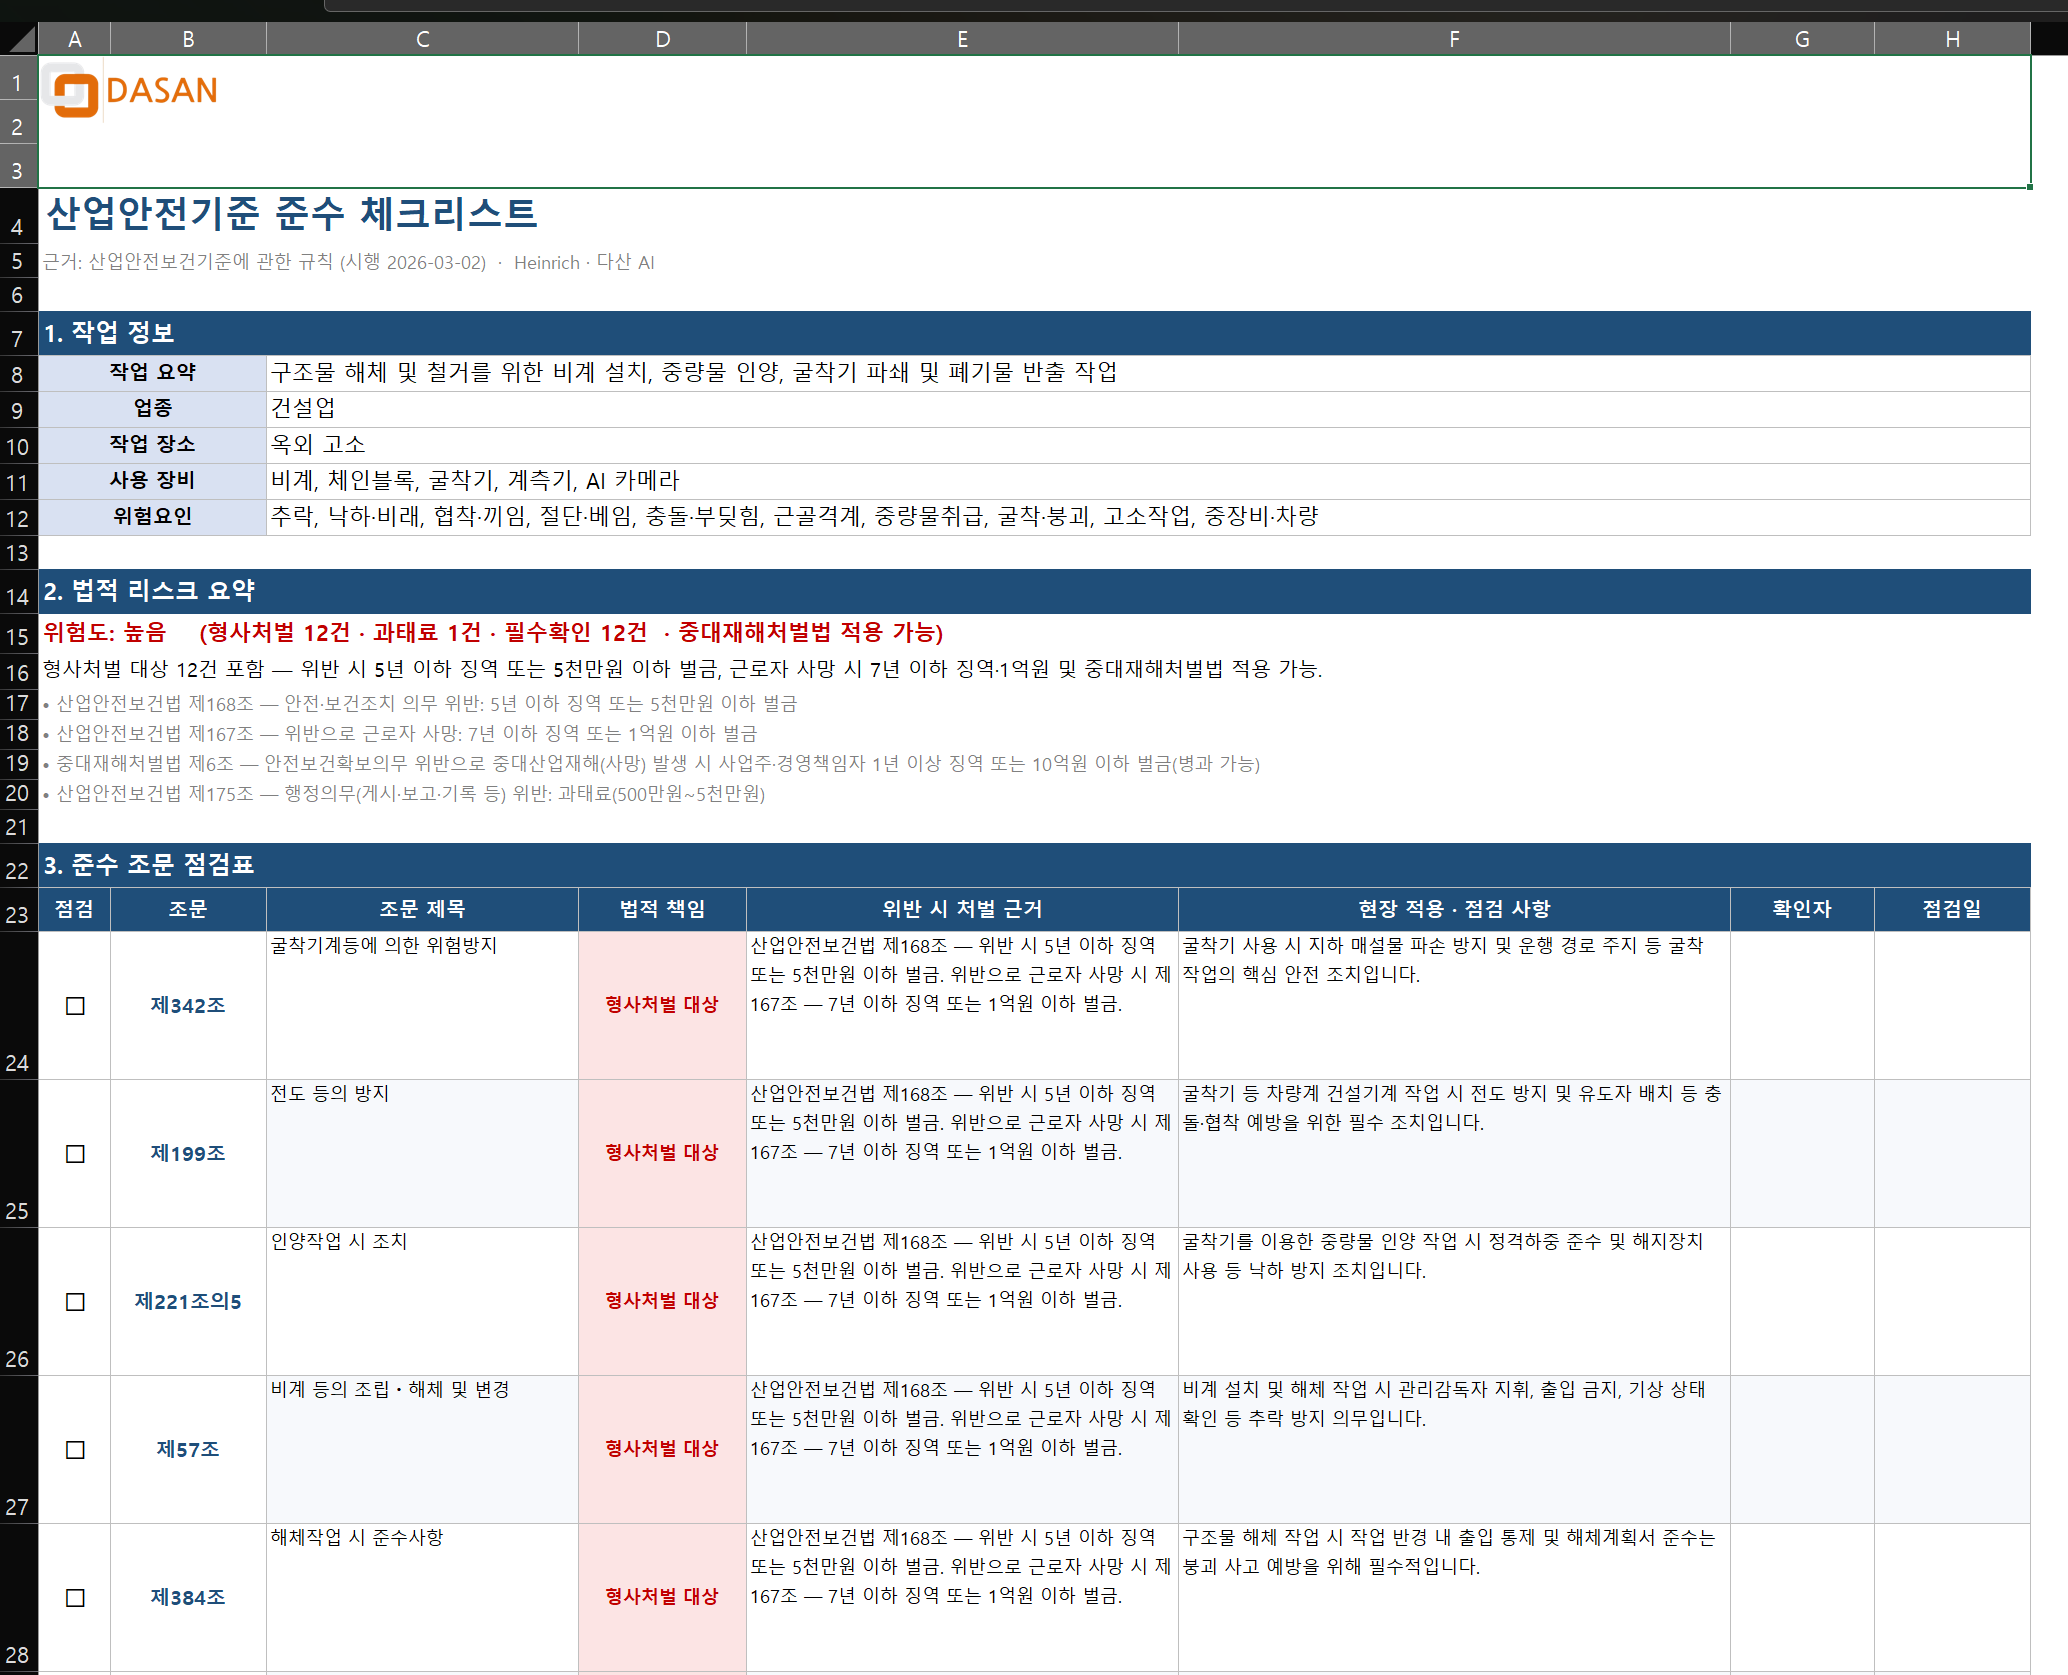Click the title 산업안전기준 준수 체크리스트
Image resolution: width=2068 pixels, height=1675 pixels.
pos(292,213)
